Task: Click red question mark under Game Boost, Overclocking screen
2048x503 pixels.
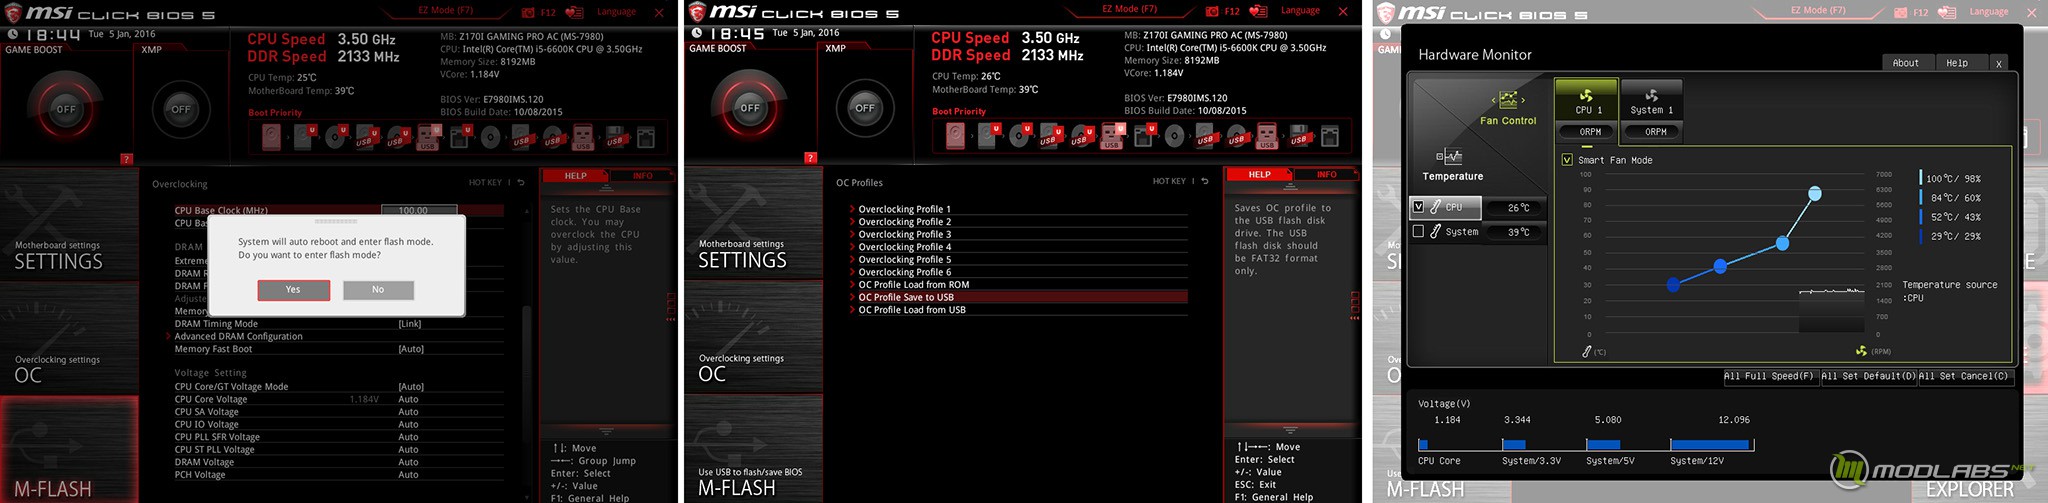Action: pos(126,159)
